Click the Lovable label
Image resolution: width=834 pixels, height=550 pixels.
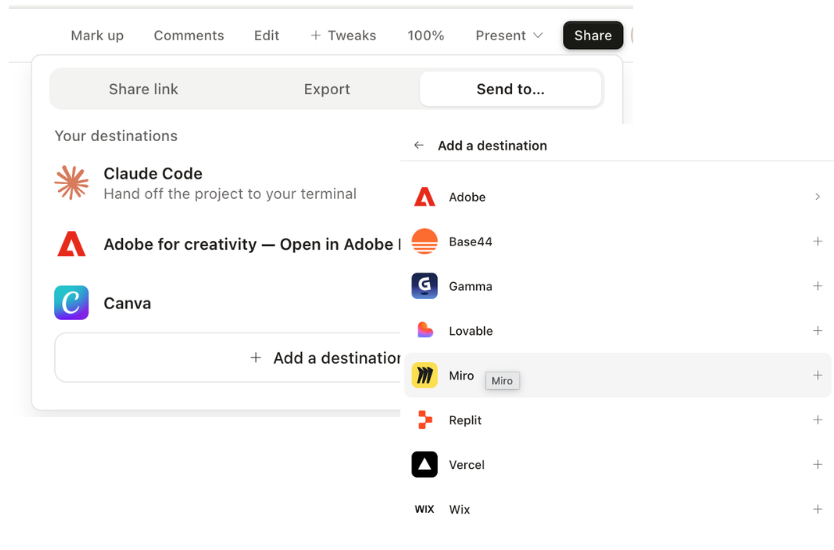471,331
